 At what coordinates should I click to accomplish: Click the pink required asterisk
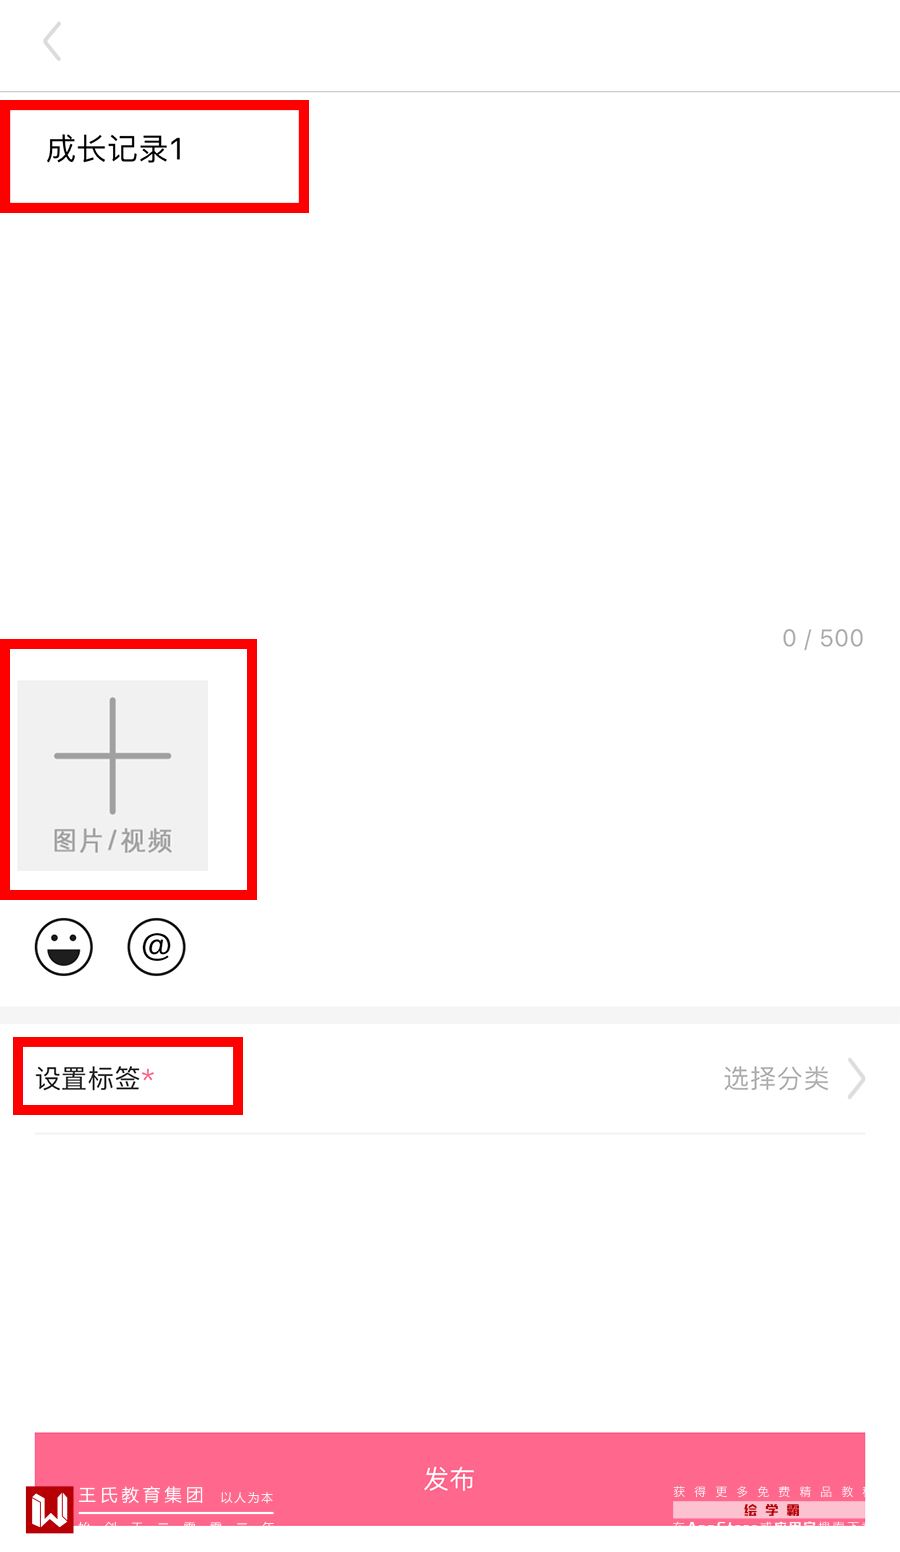tap(148, 1076)
